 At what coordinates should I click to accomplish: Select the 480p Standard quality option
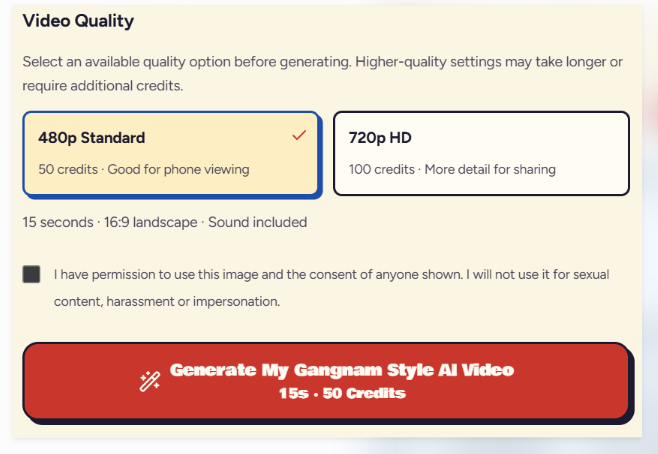coord(172,154)
